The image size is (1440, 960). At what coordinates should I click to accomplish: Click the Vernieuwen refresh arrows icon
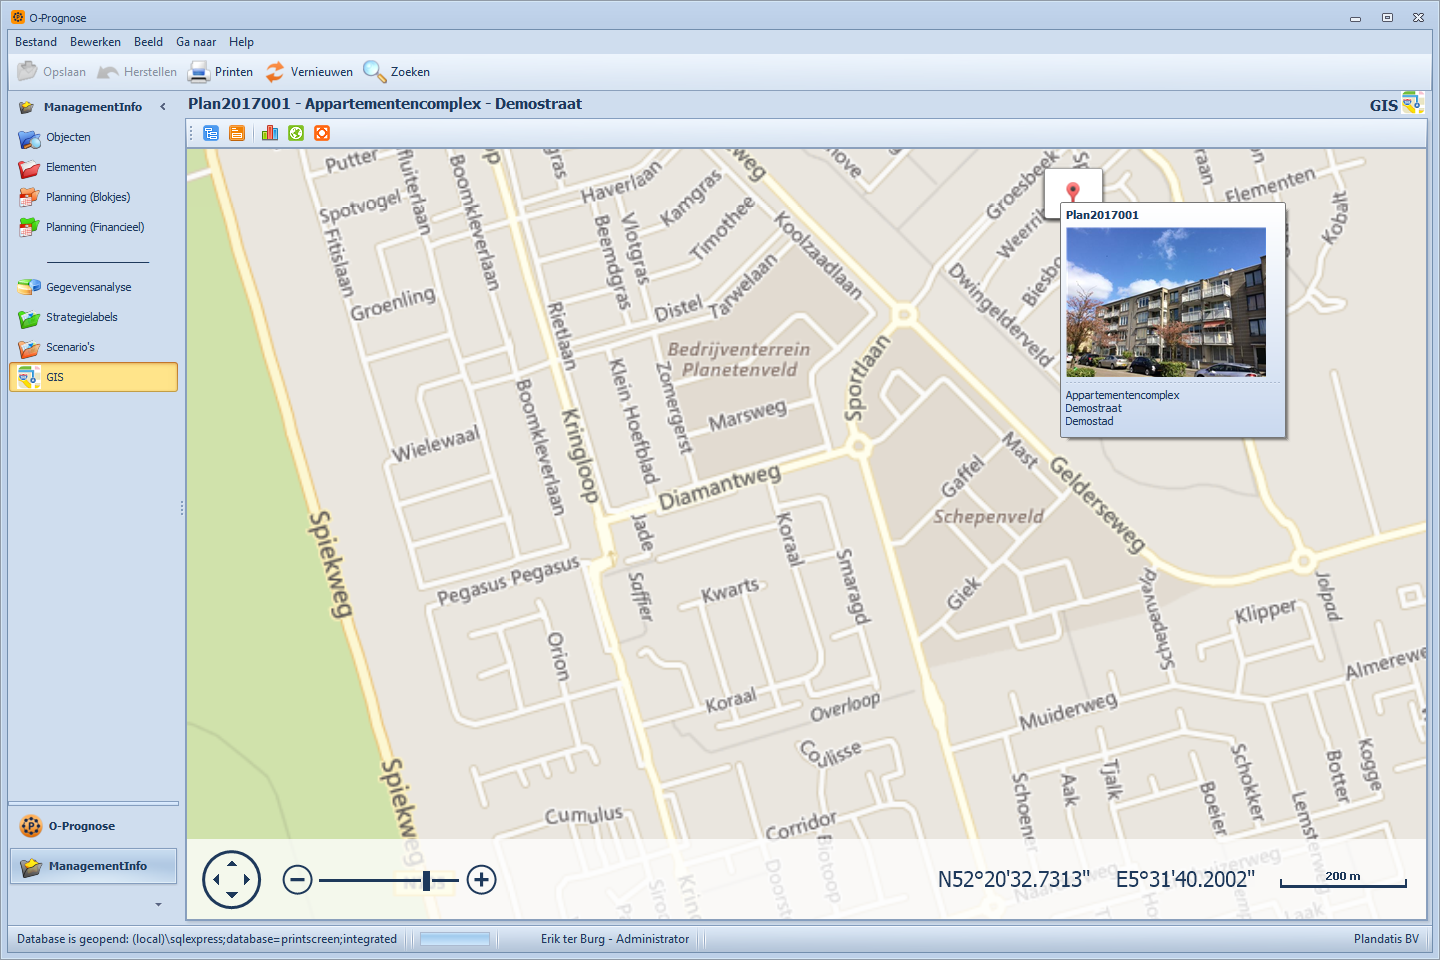pos(275,71)
